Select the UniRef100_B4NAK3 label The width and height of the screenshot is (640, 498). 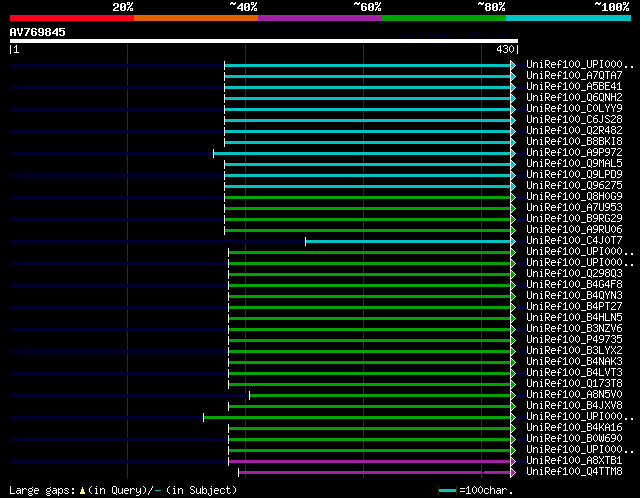[x=574, y=362]
